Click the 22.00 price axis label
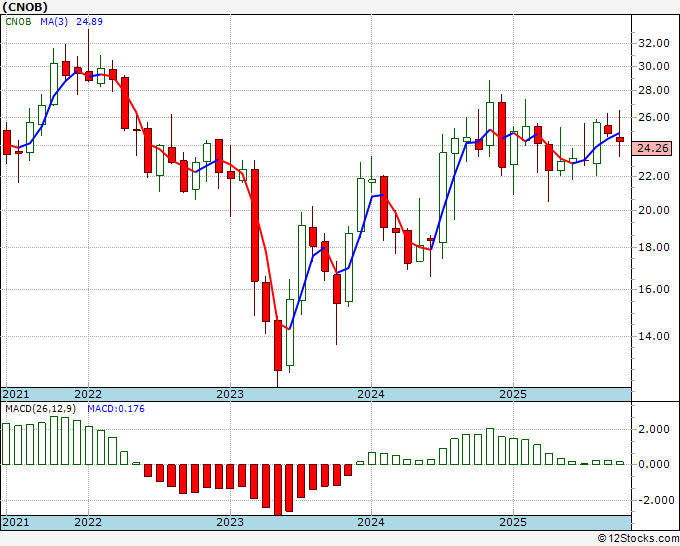 click(x=654, y=176)
